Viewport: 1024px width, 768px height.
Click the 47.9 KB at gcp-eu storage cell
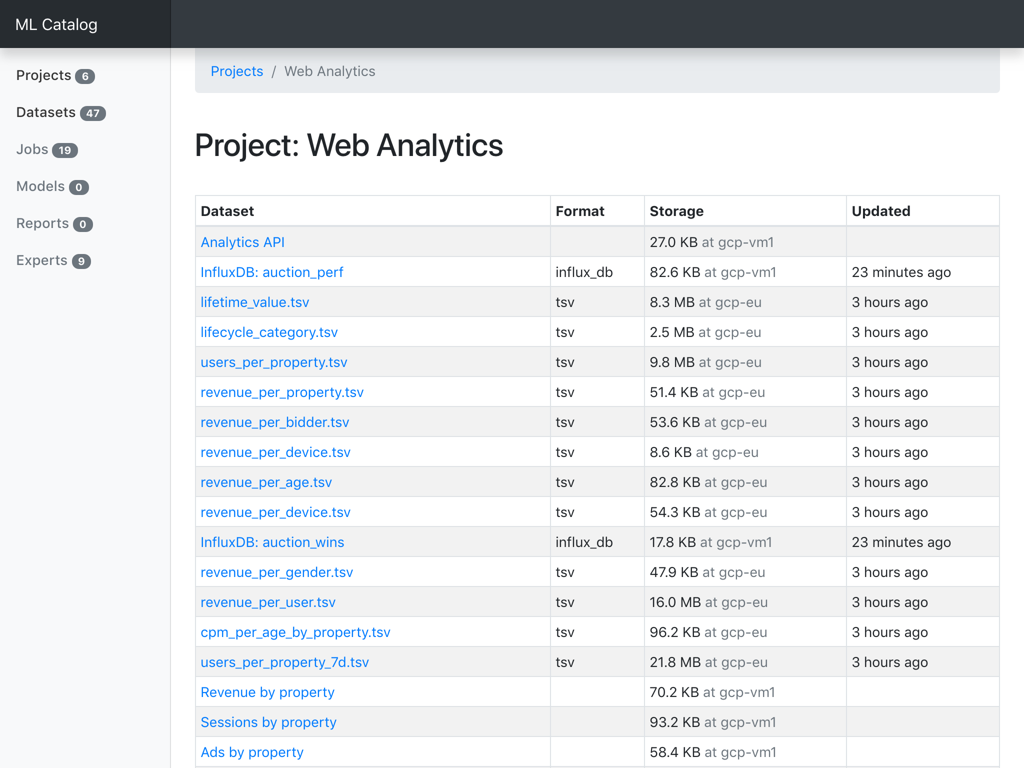point(745,573)
